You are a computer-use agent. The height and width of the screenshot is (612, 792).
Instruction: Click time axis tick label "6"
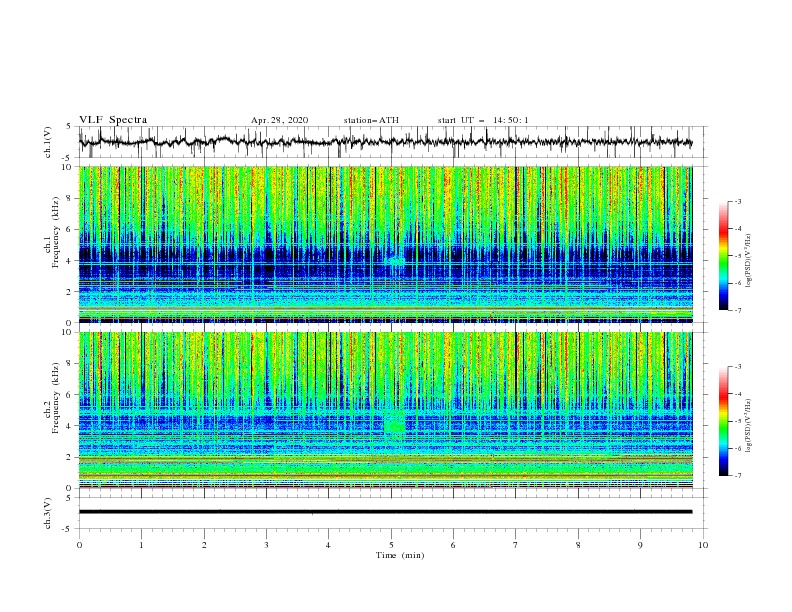tap(453, 545)
